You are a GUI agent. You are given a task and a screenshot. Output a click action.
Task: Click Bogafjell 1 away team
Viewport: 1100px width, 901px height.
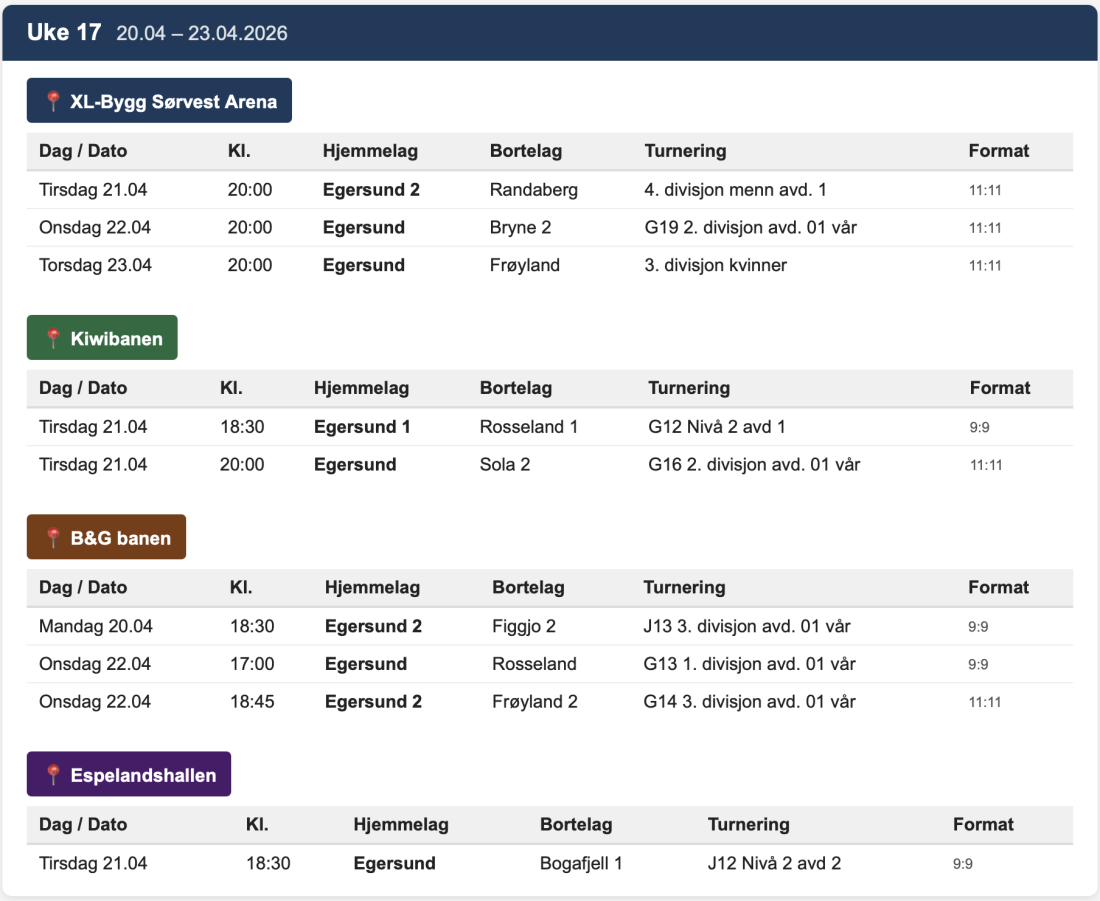pyautogui.click(x=581, y=863)
